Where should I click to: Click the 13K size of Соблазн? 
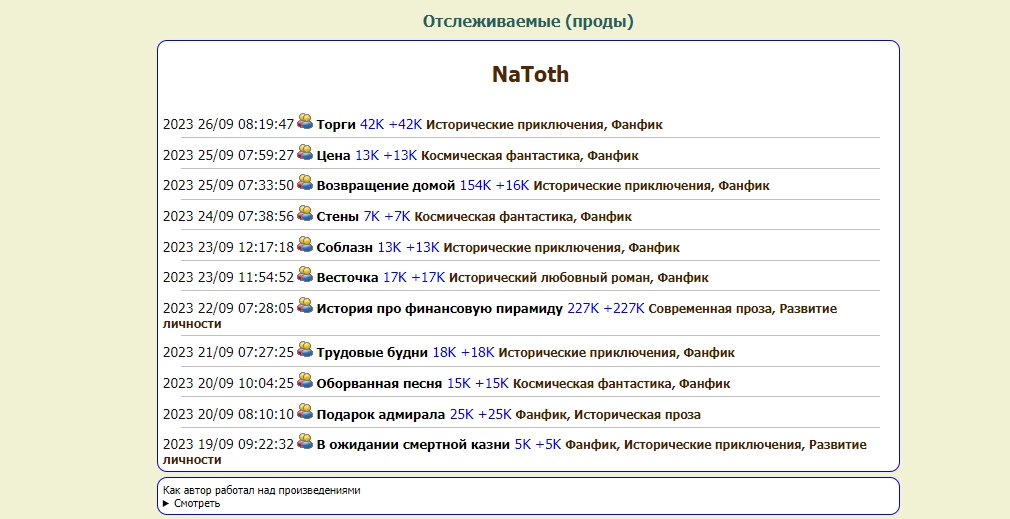point(389,247)
